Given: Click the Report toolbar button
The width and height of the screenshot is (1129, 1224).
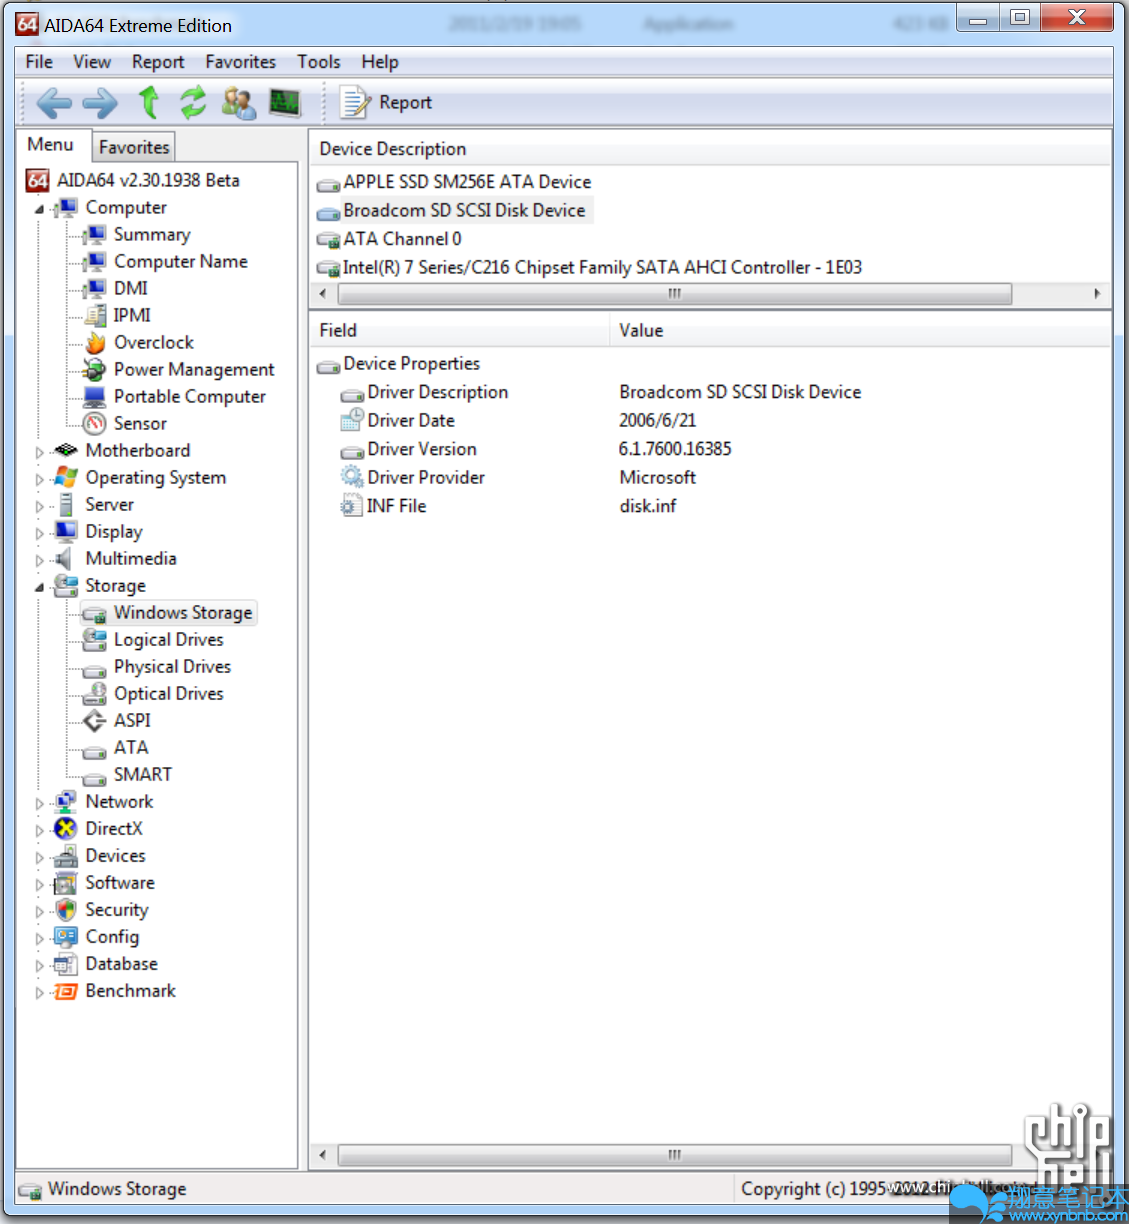Looking at the screenshot, I should pyautogui.click(x=386, y=102).
